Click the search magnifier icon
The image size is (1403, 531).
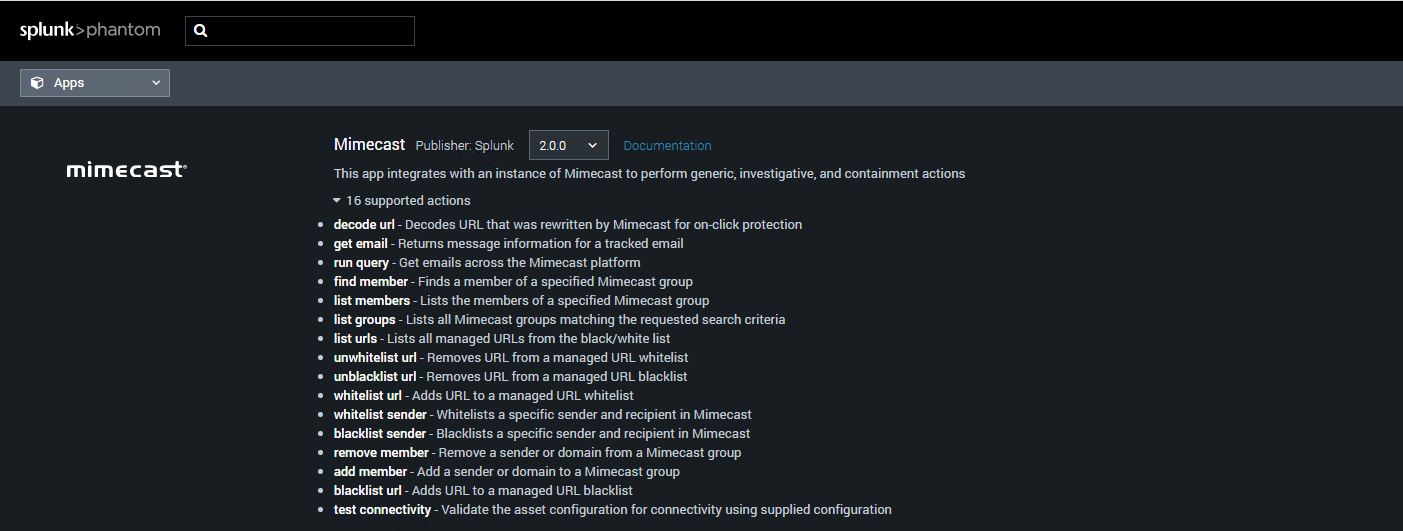[x=200, y=31]
